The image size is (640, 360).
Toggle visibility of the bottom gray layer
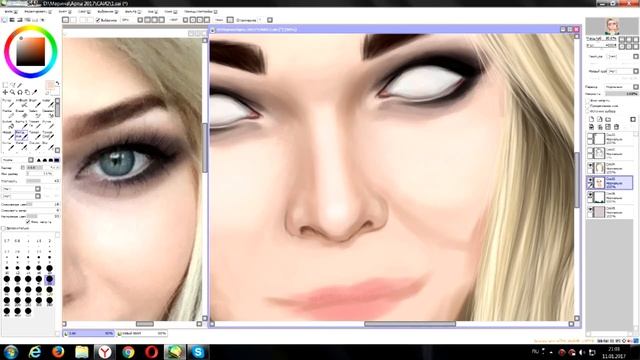[590, 209]
